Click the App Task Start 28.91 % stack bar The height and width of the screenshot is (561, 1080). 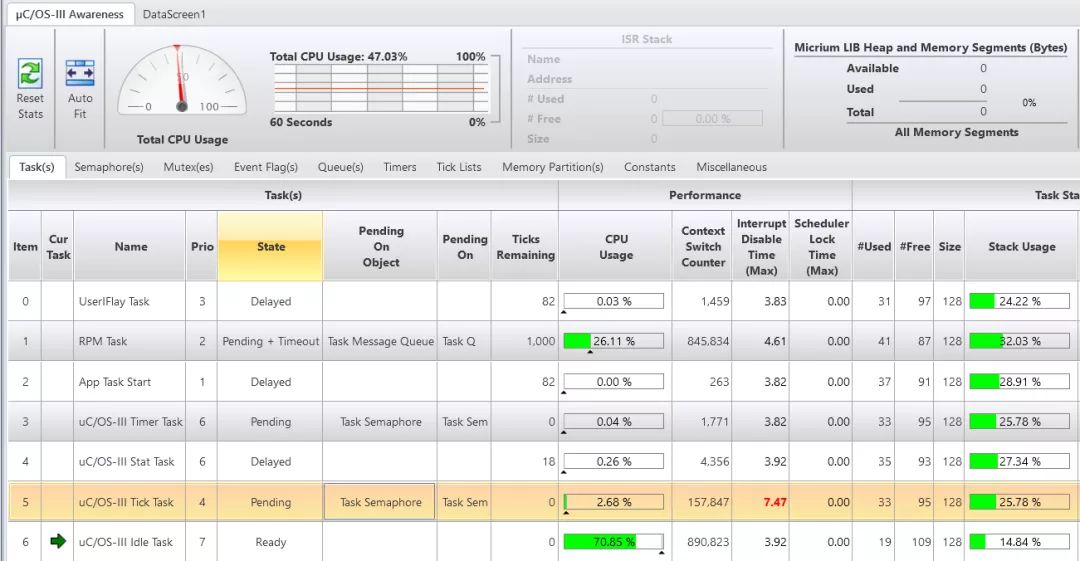pos(1019,382)
